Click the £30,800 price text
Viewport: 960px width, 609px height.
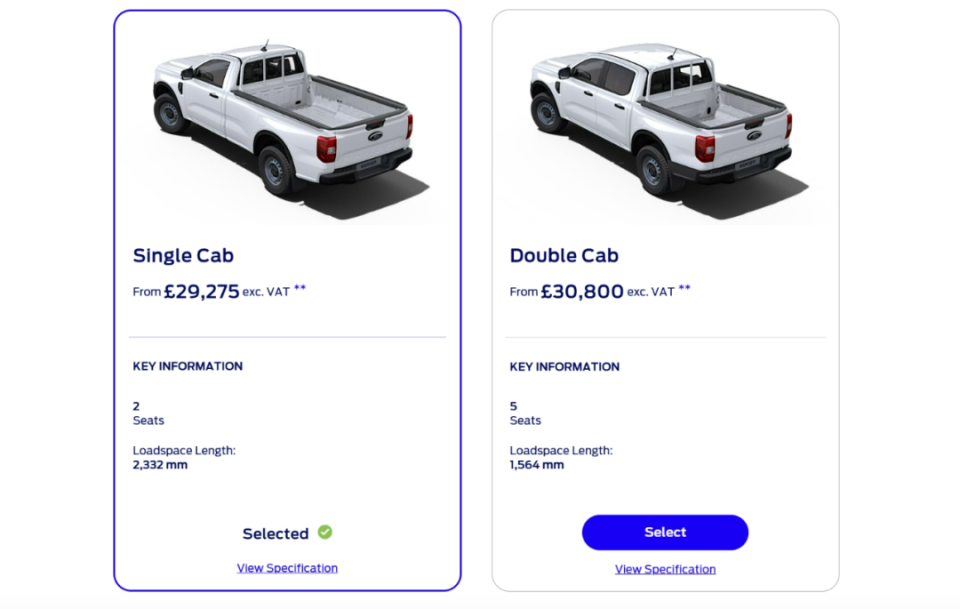tap(582, 291)
